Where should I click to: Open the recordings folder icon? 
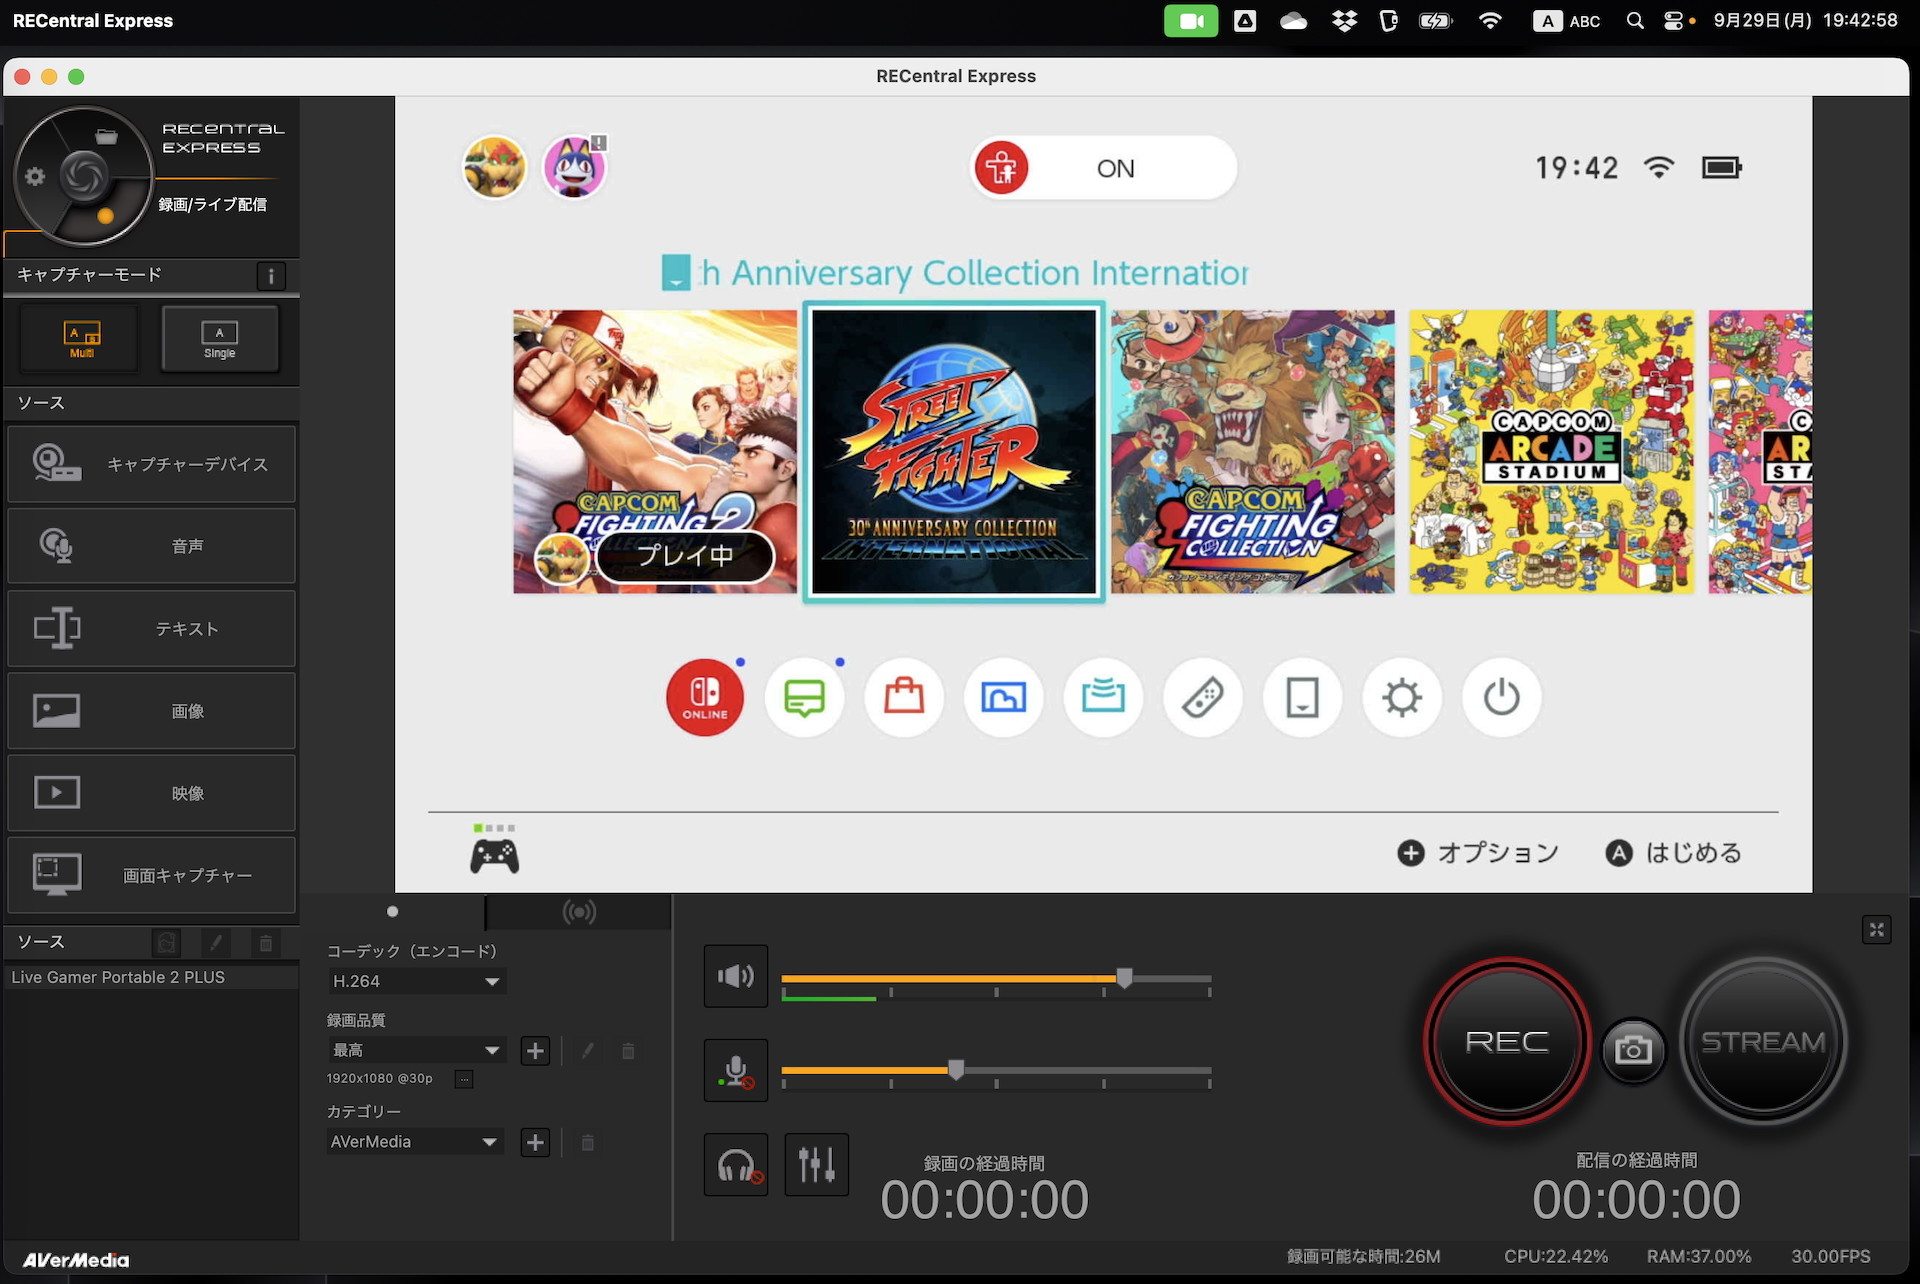pos(107,137)
